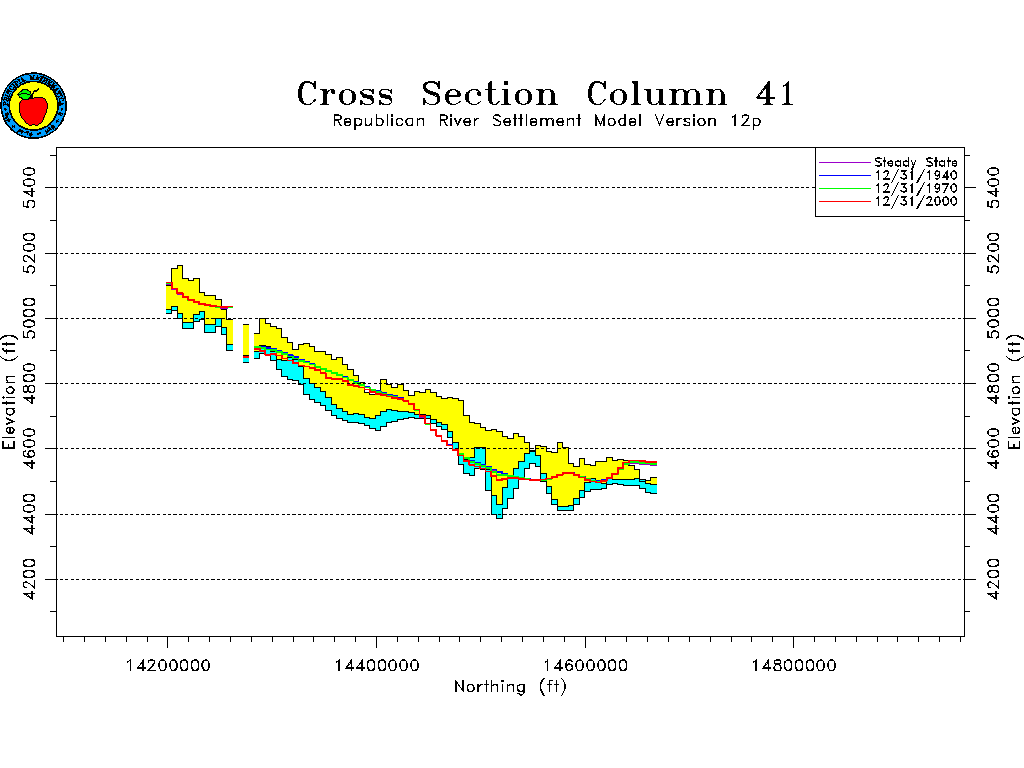Click the 14400000 x-axis tick label
Viewport: 1024px width, 768px height.
click(376, 665)
